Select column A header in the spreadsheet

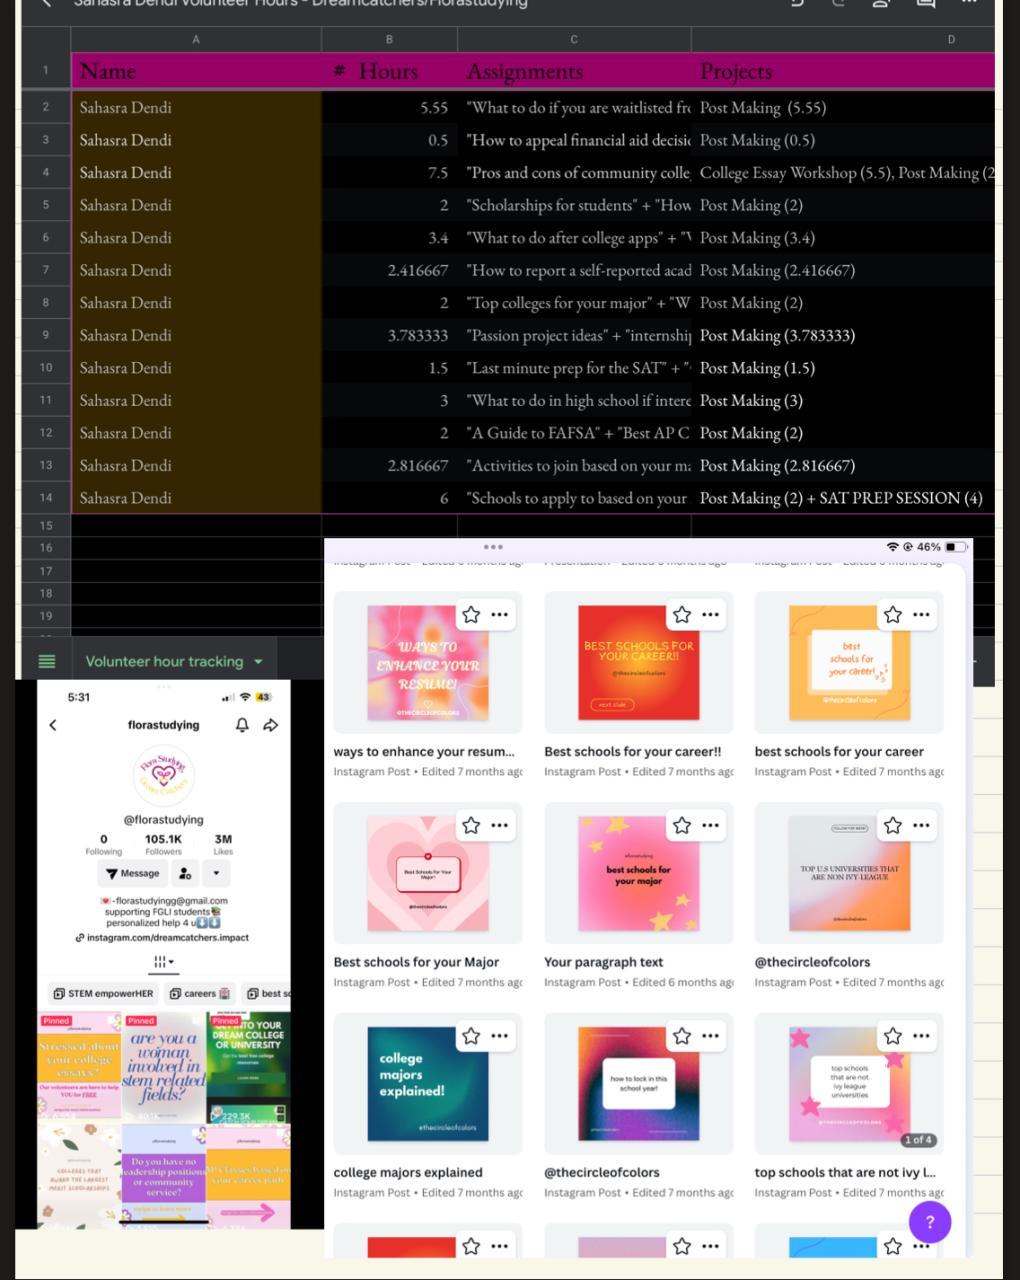tap(196, 39)
